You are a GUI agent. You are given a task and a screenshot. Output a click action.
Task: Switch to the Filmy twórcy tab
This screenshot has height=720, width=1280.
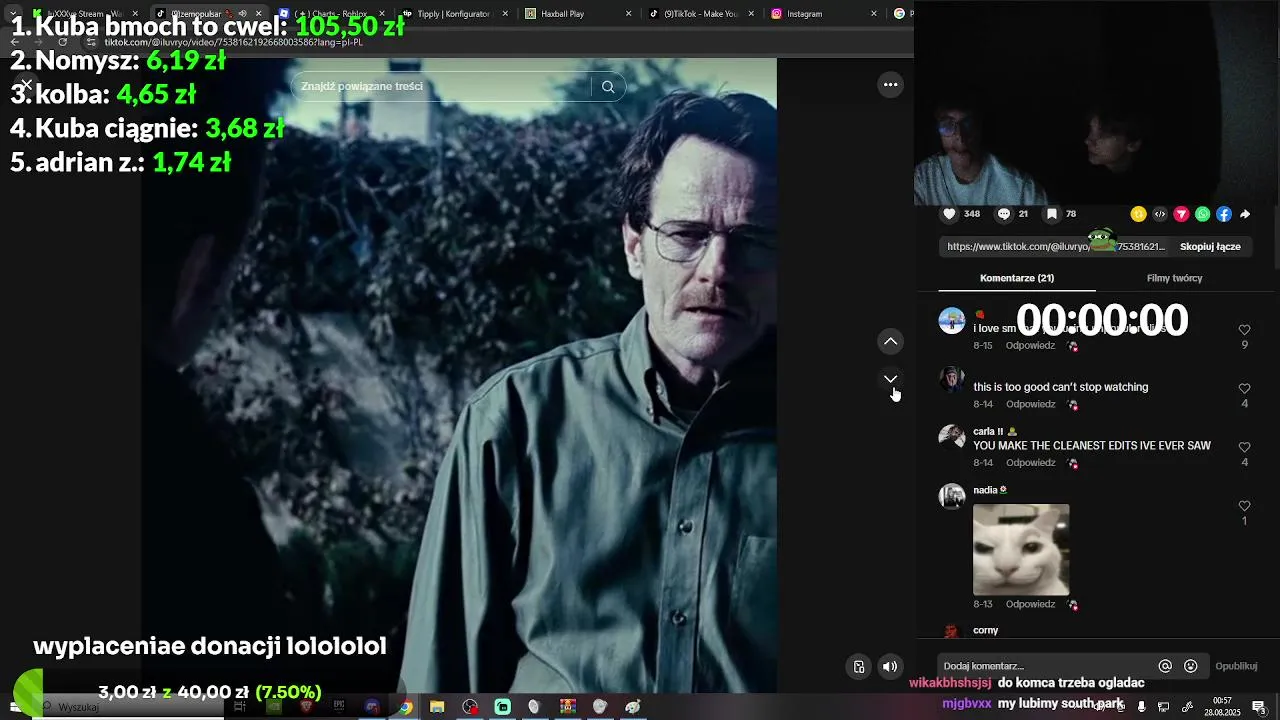(1174, 278)
